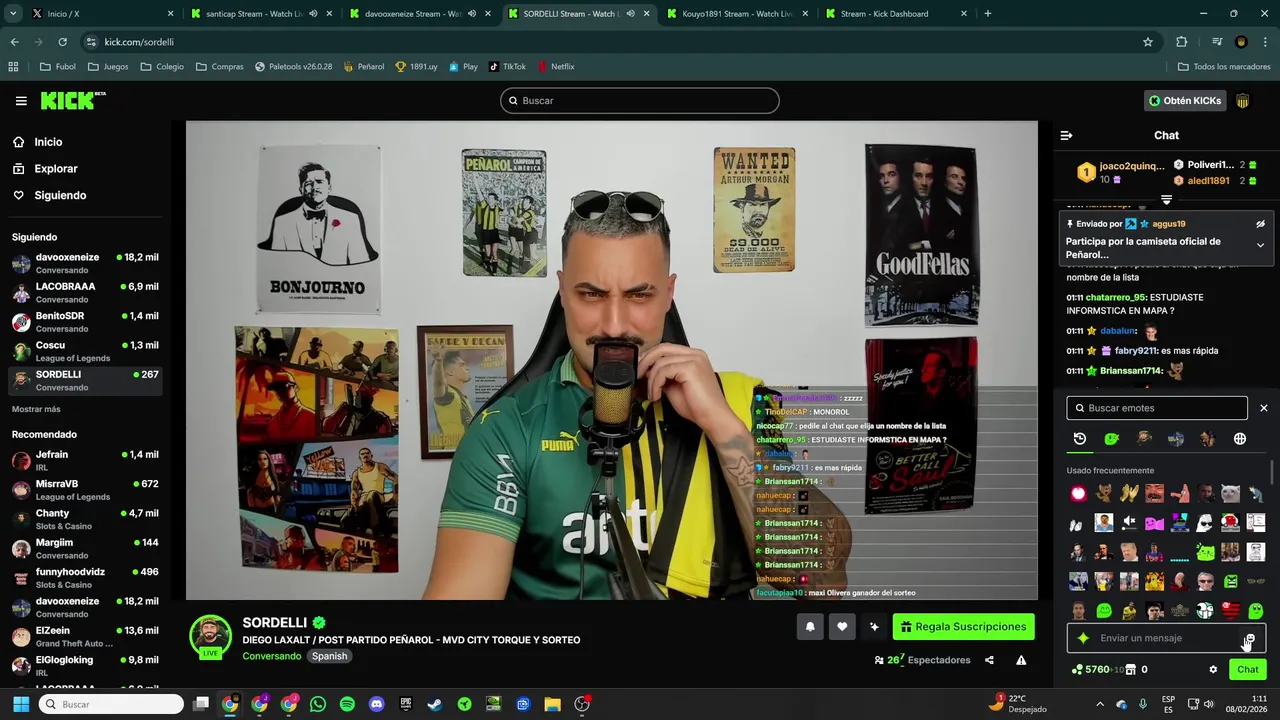Collapse the chat panel with arrow icon
Image resolution: width=1280 pixels, height=720 pixels.
tap(1066, 135)
